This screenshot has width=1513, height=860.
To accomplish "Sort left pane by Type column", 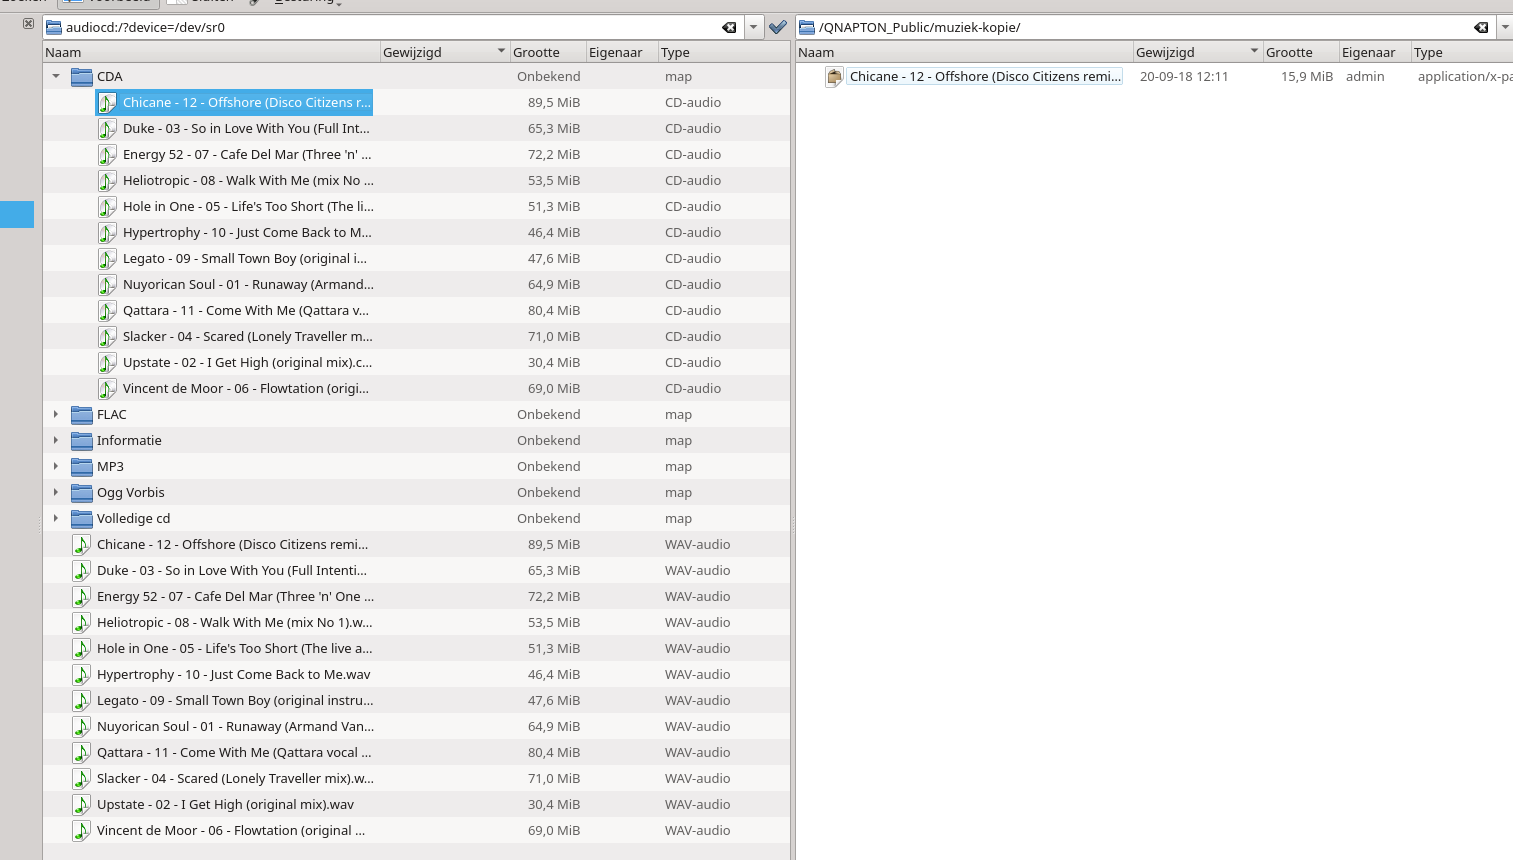I will pos(724,52).
